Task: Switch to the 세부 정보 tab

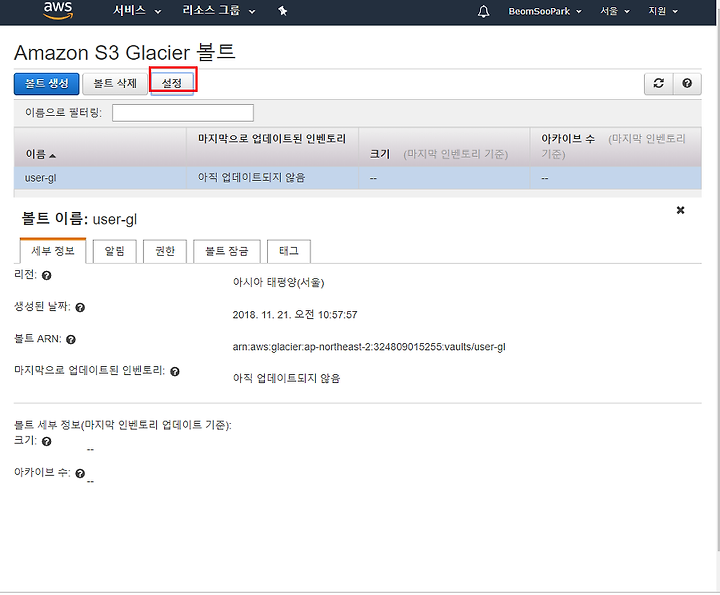Action: [53, 251]
